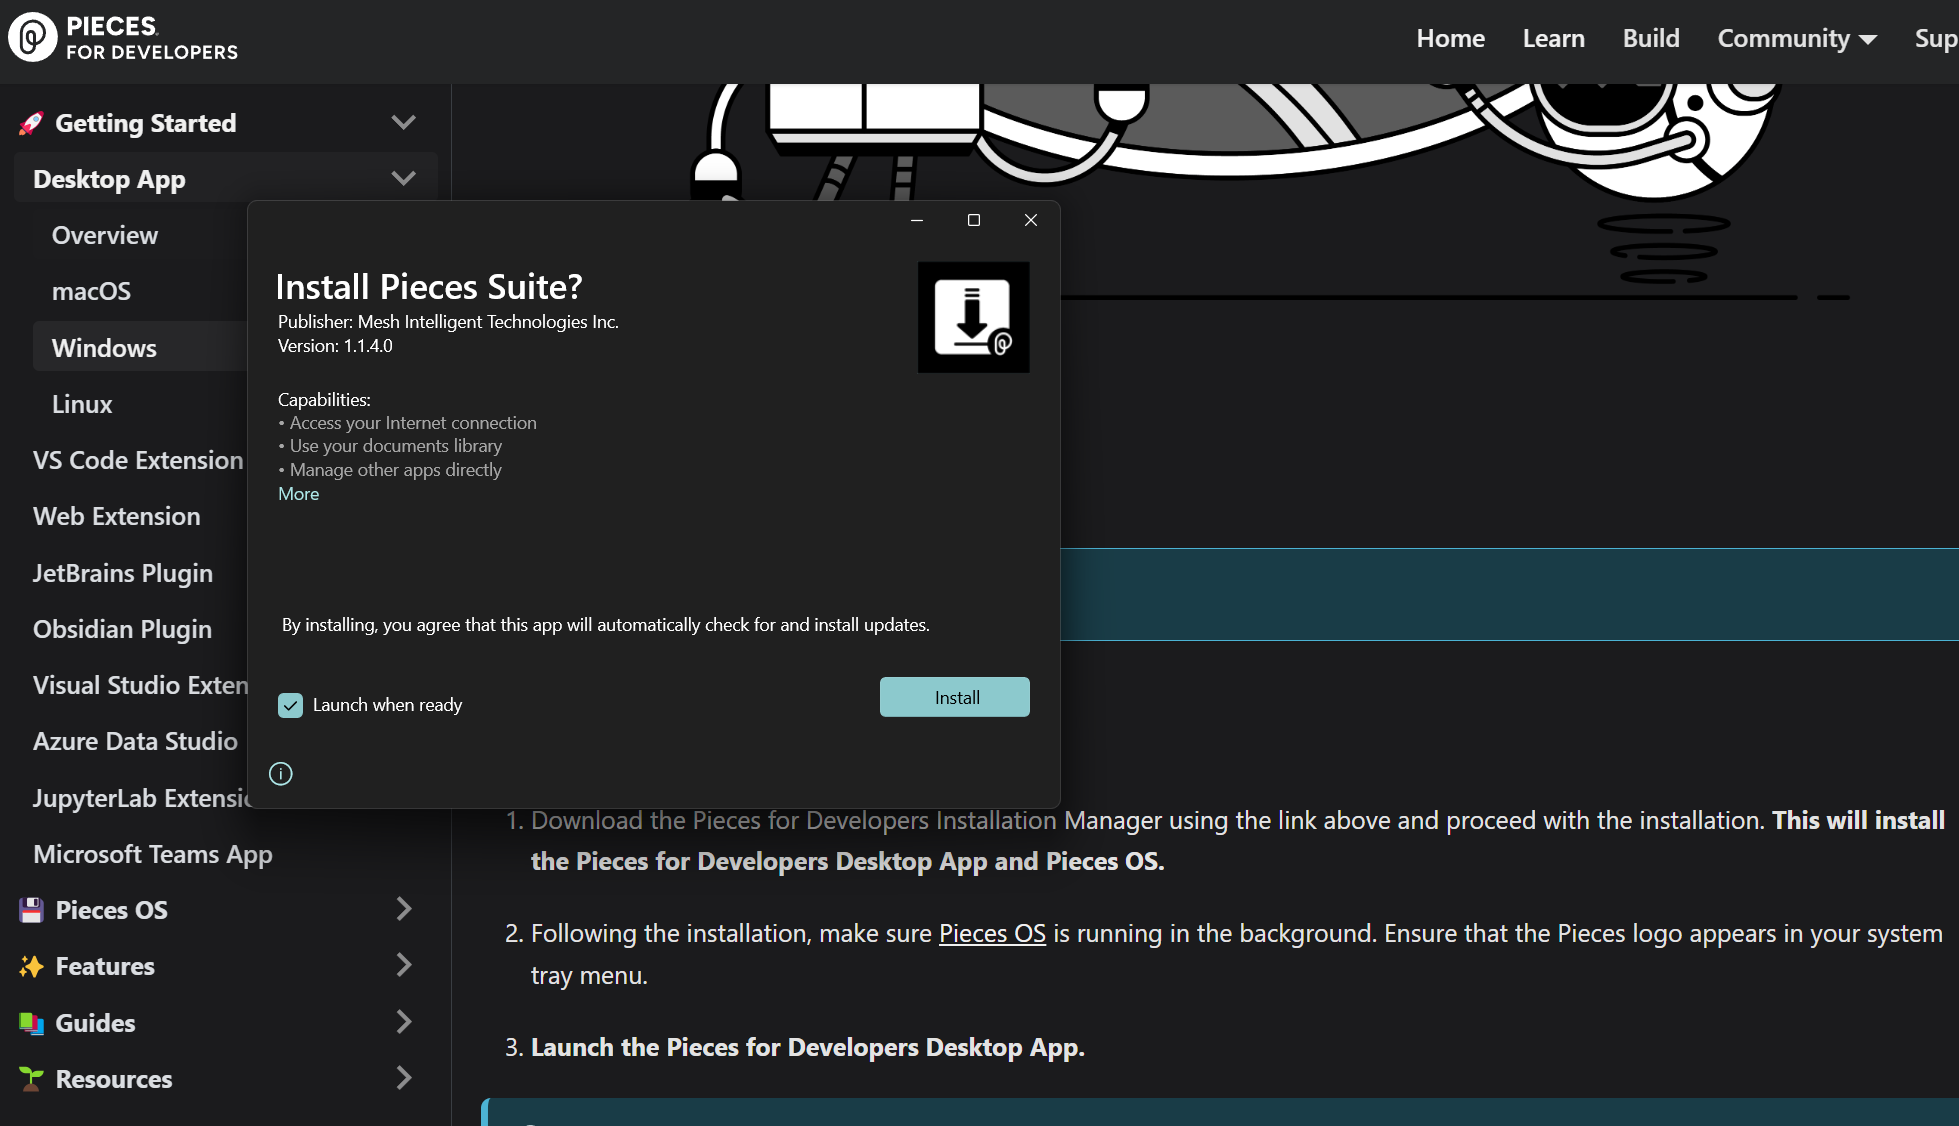Click the rocket icon beside Getting Started
The height and width of the screenshot is (1126, 1959).
(x=31, y=123)
